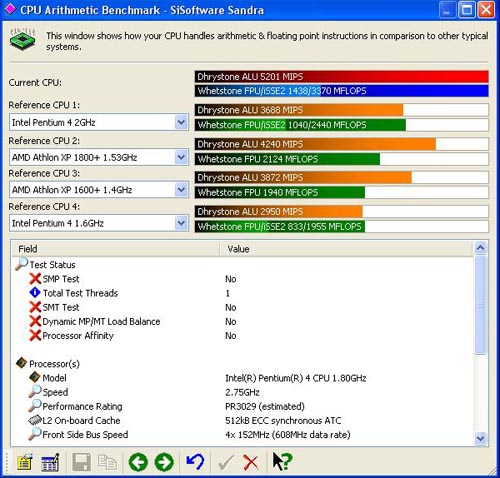
Task: Click the floppy disk Save icon
Action: tap(81, 462)
